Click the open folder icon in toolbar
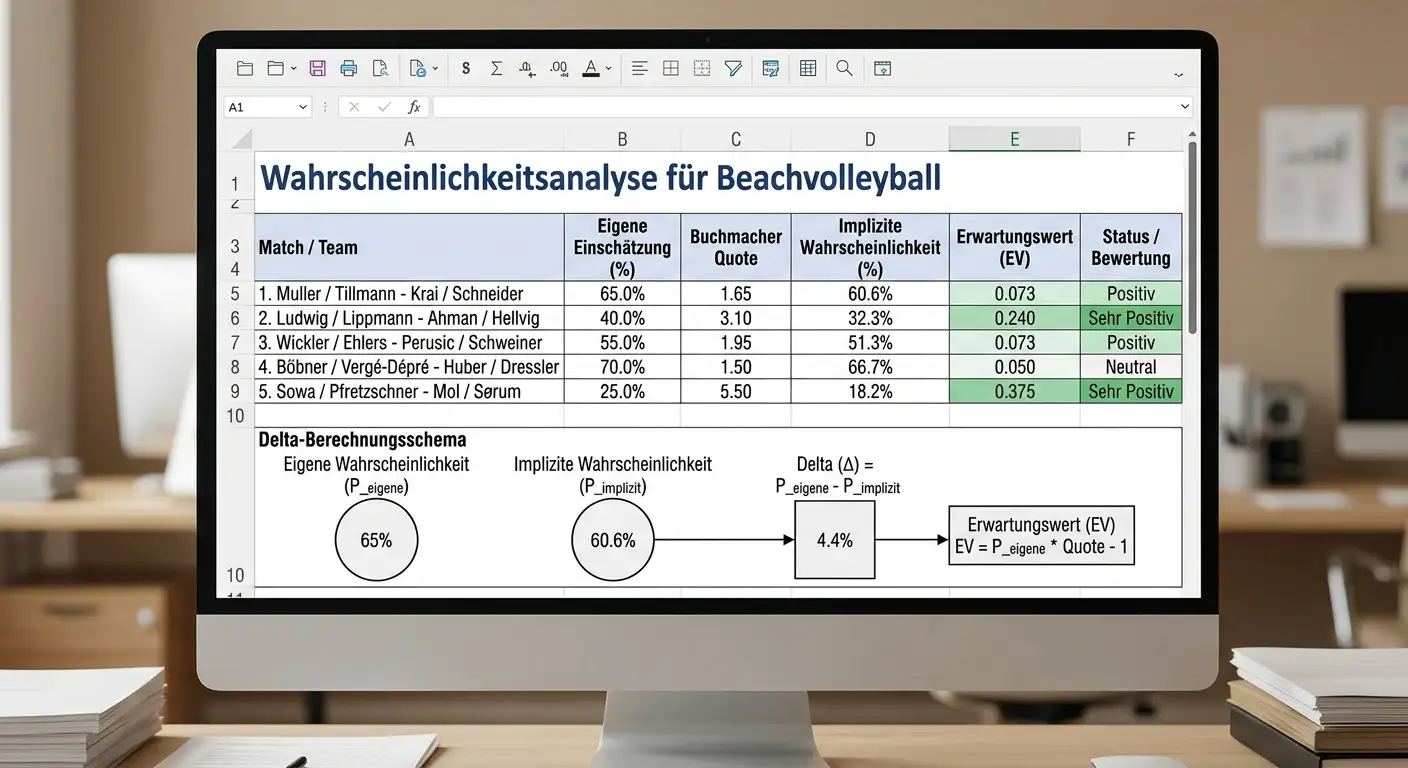The height and width of the screenshot is (768, 1408). pyautogui.click(x=245, y=69)
